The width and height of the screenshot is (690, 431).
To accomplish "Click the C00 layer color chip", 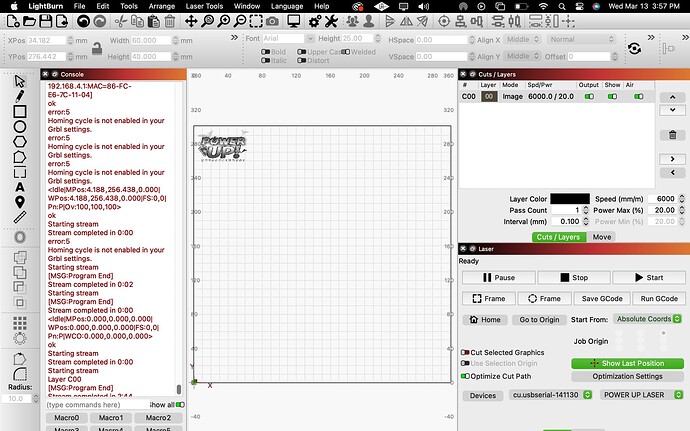I will [489, 96].
